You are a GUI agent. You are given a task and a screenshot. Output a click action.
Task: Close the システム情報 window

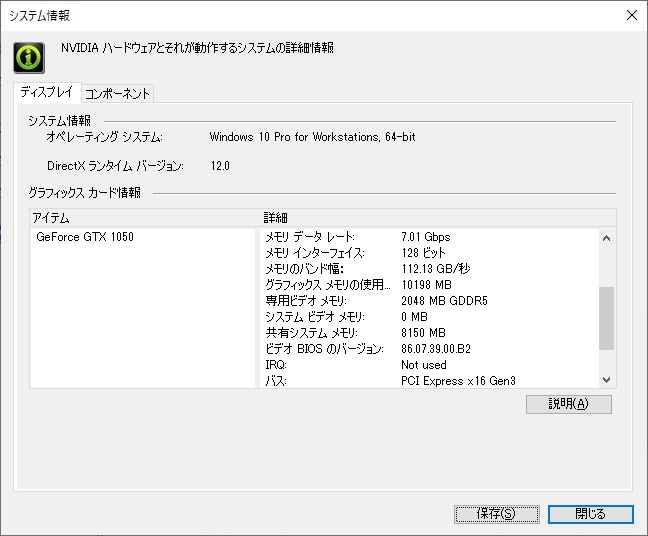631,15
